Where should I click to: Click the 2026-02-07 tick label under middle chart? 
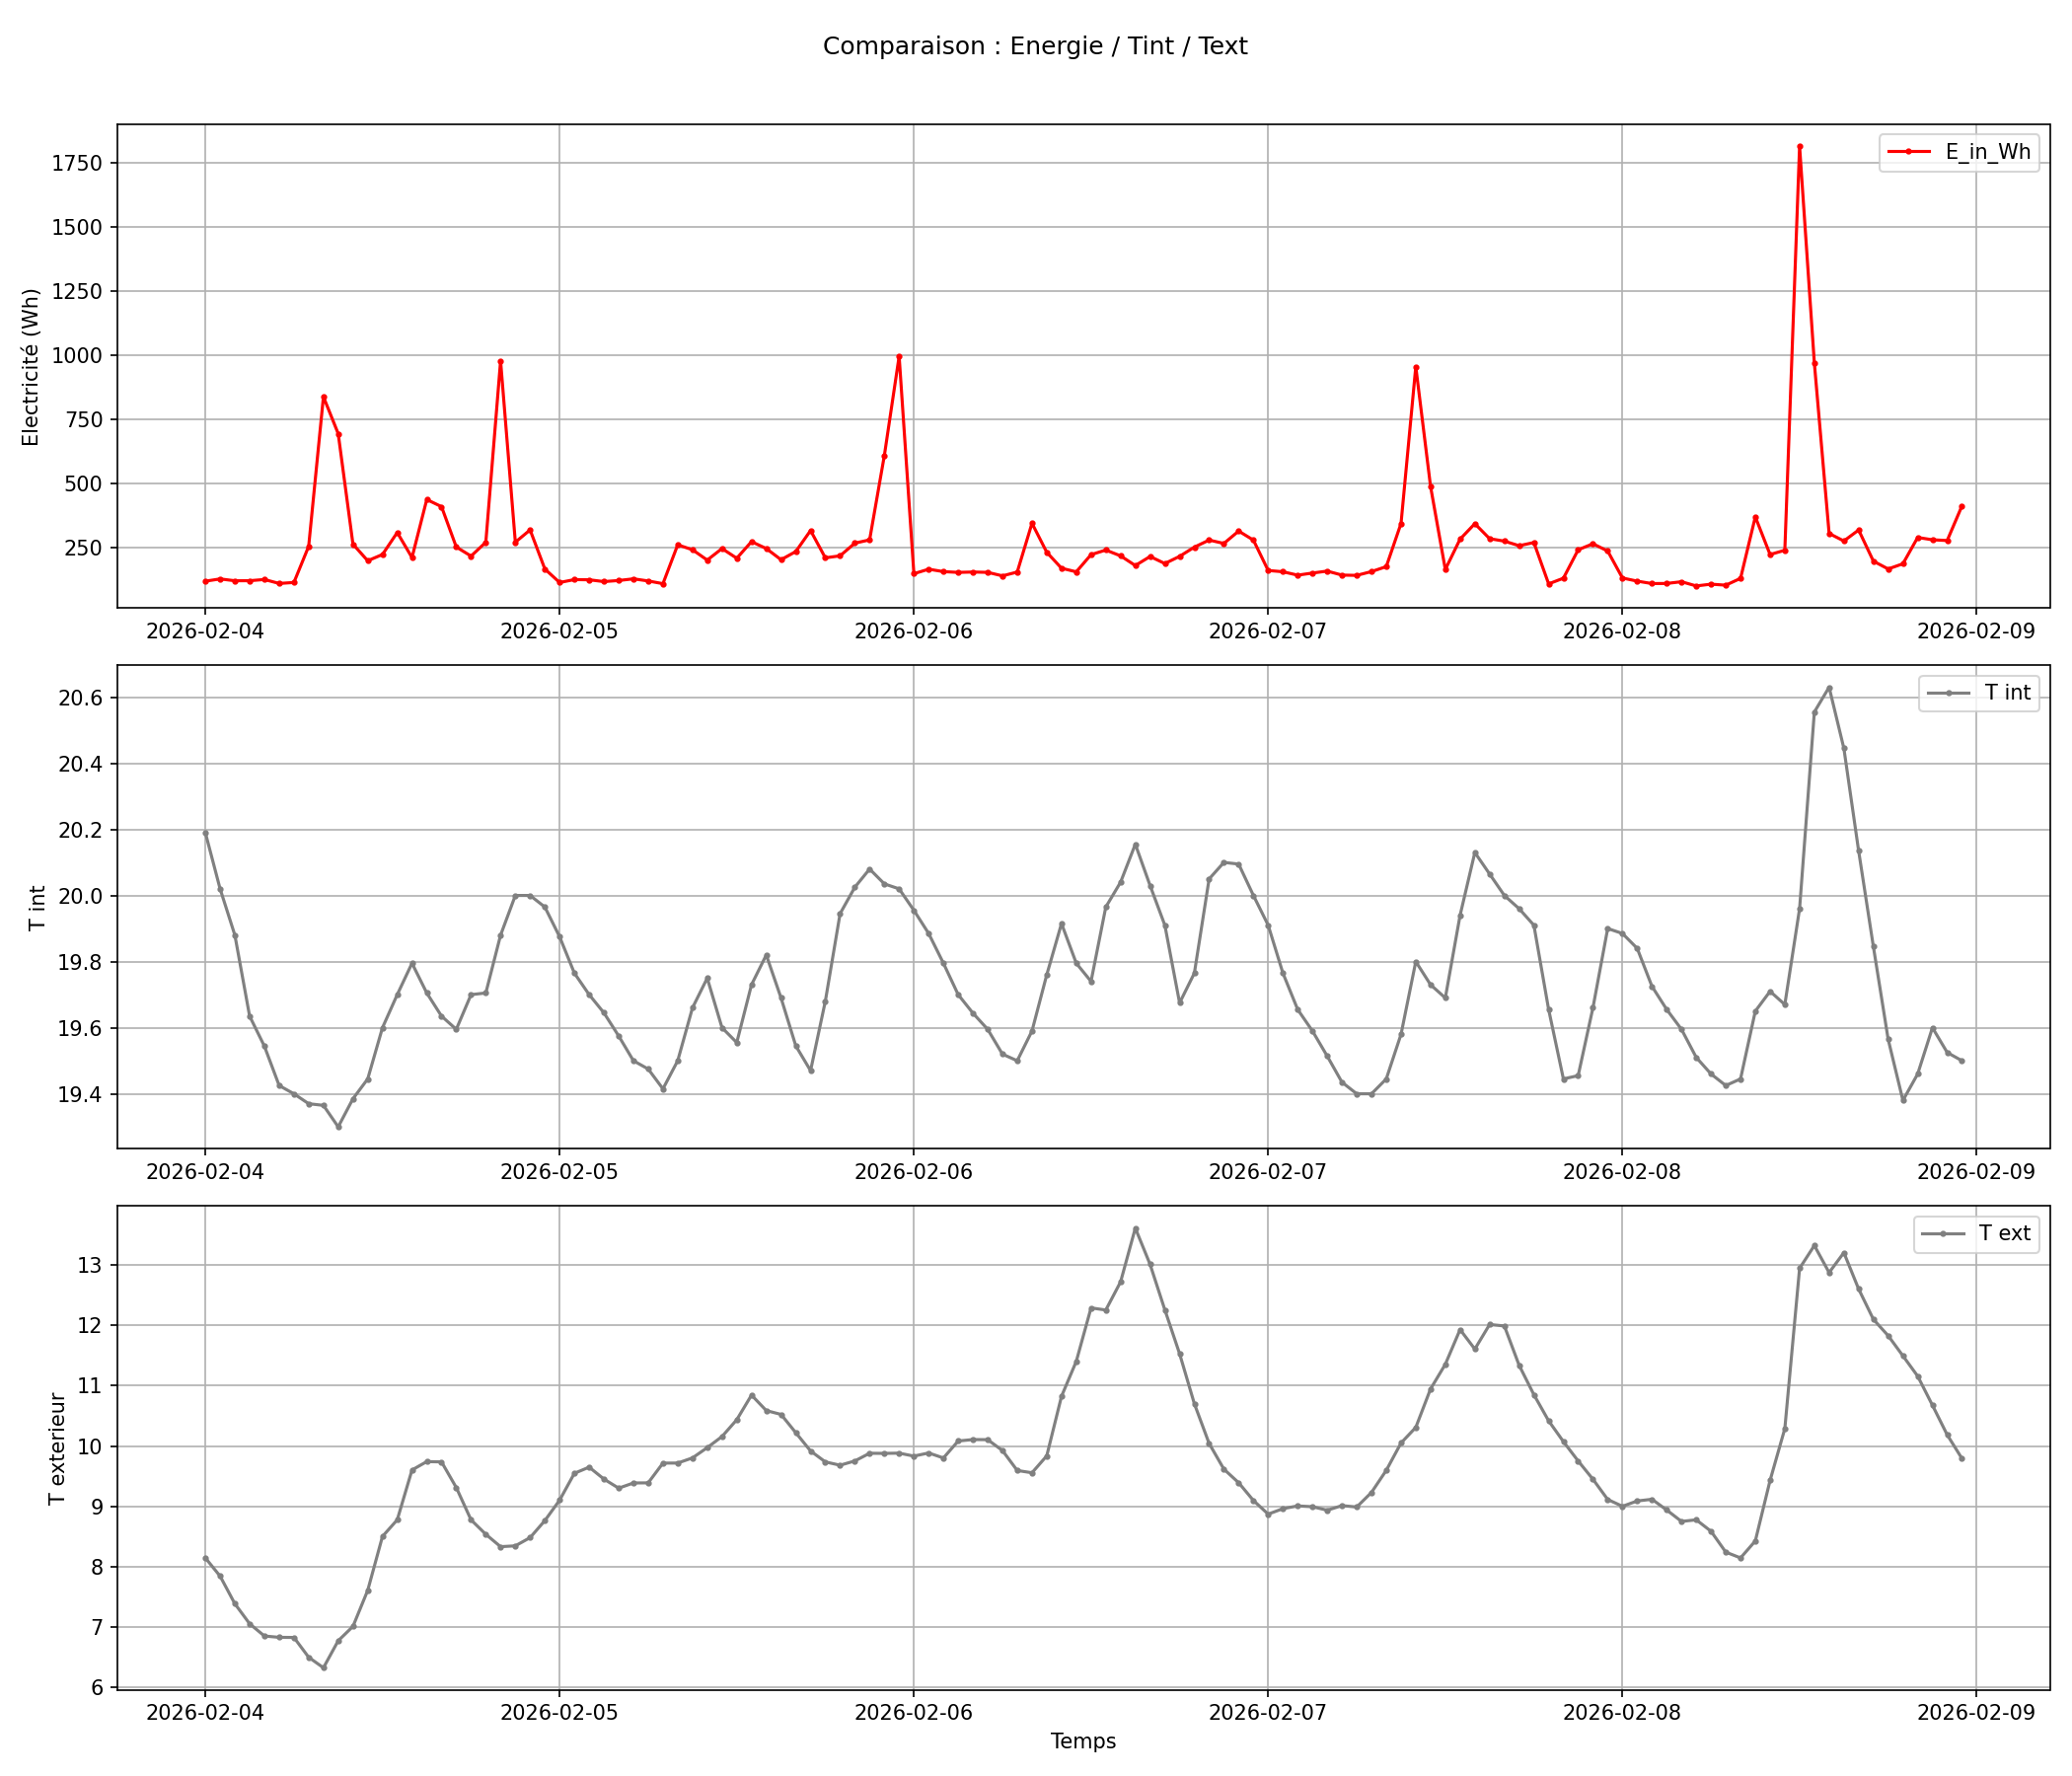1267,1171
